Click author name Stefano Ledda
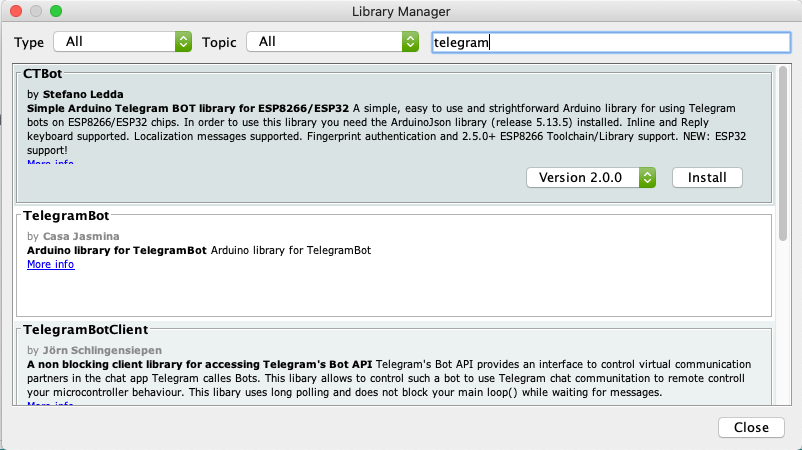This screenshot has width=802, height=450. tap(83, 94)
